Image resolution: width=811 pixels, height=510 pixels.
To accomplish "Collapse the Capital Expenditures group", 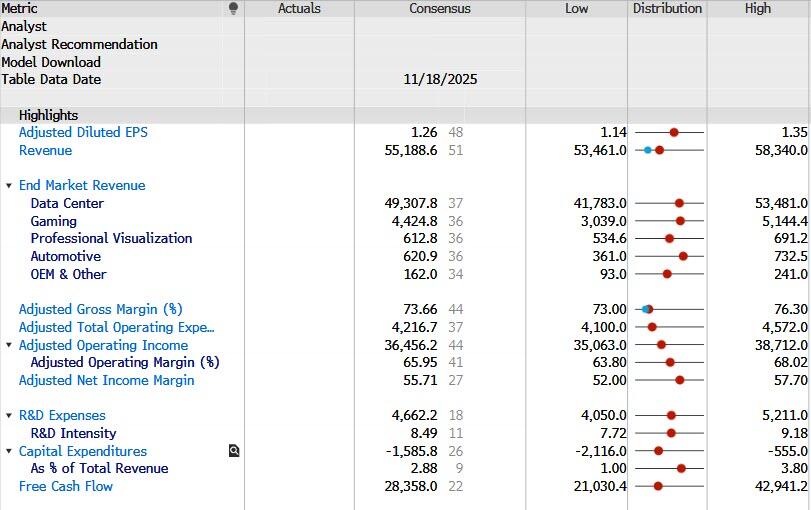I will [9, 452].
